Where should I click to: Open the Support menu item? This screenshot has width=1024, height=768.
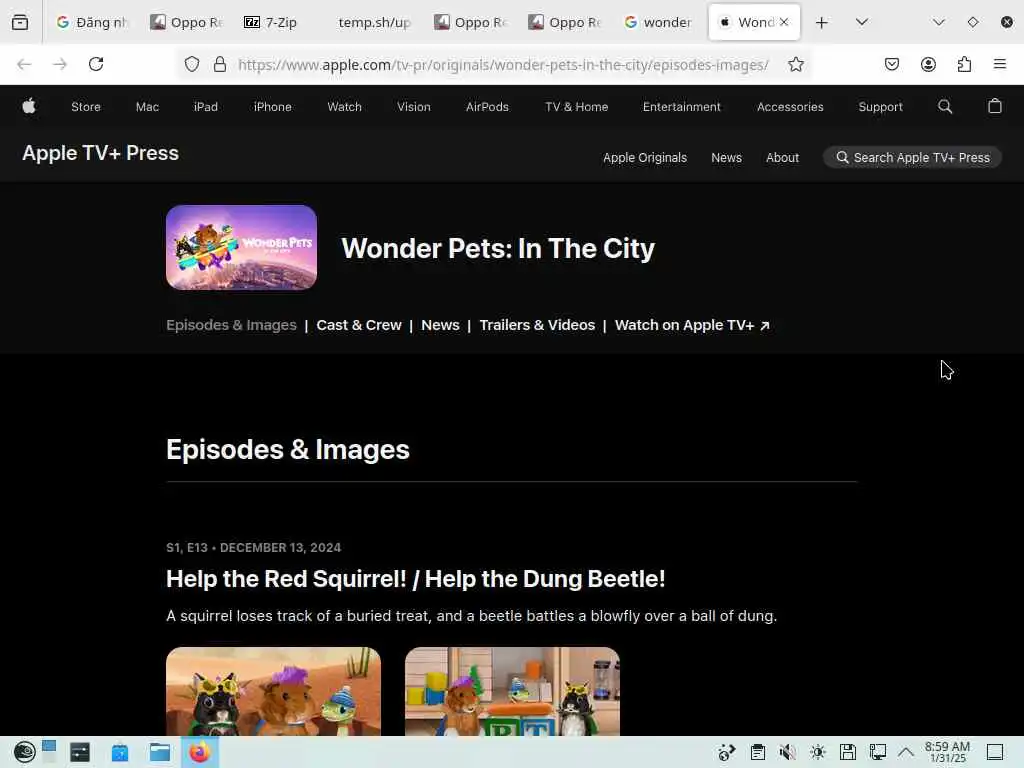pyautogui.click(x=880, y=106)
